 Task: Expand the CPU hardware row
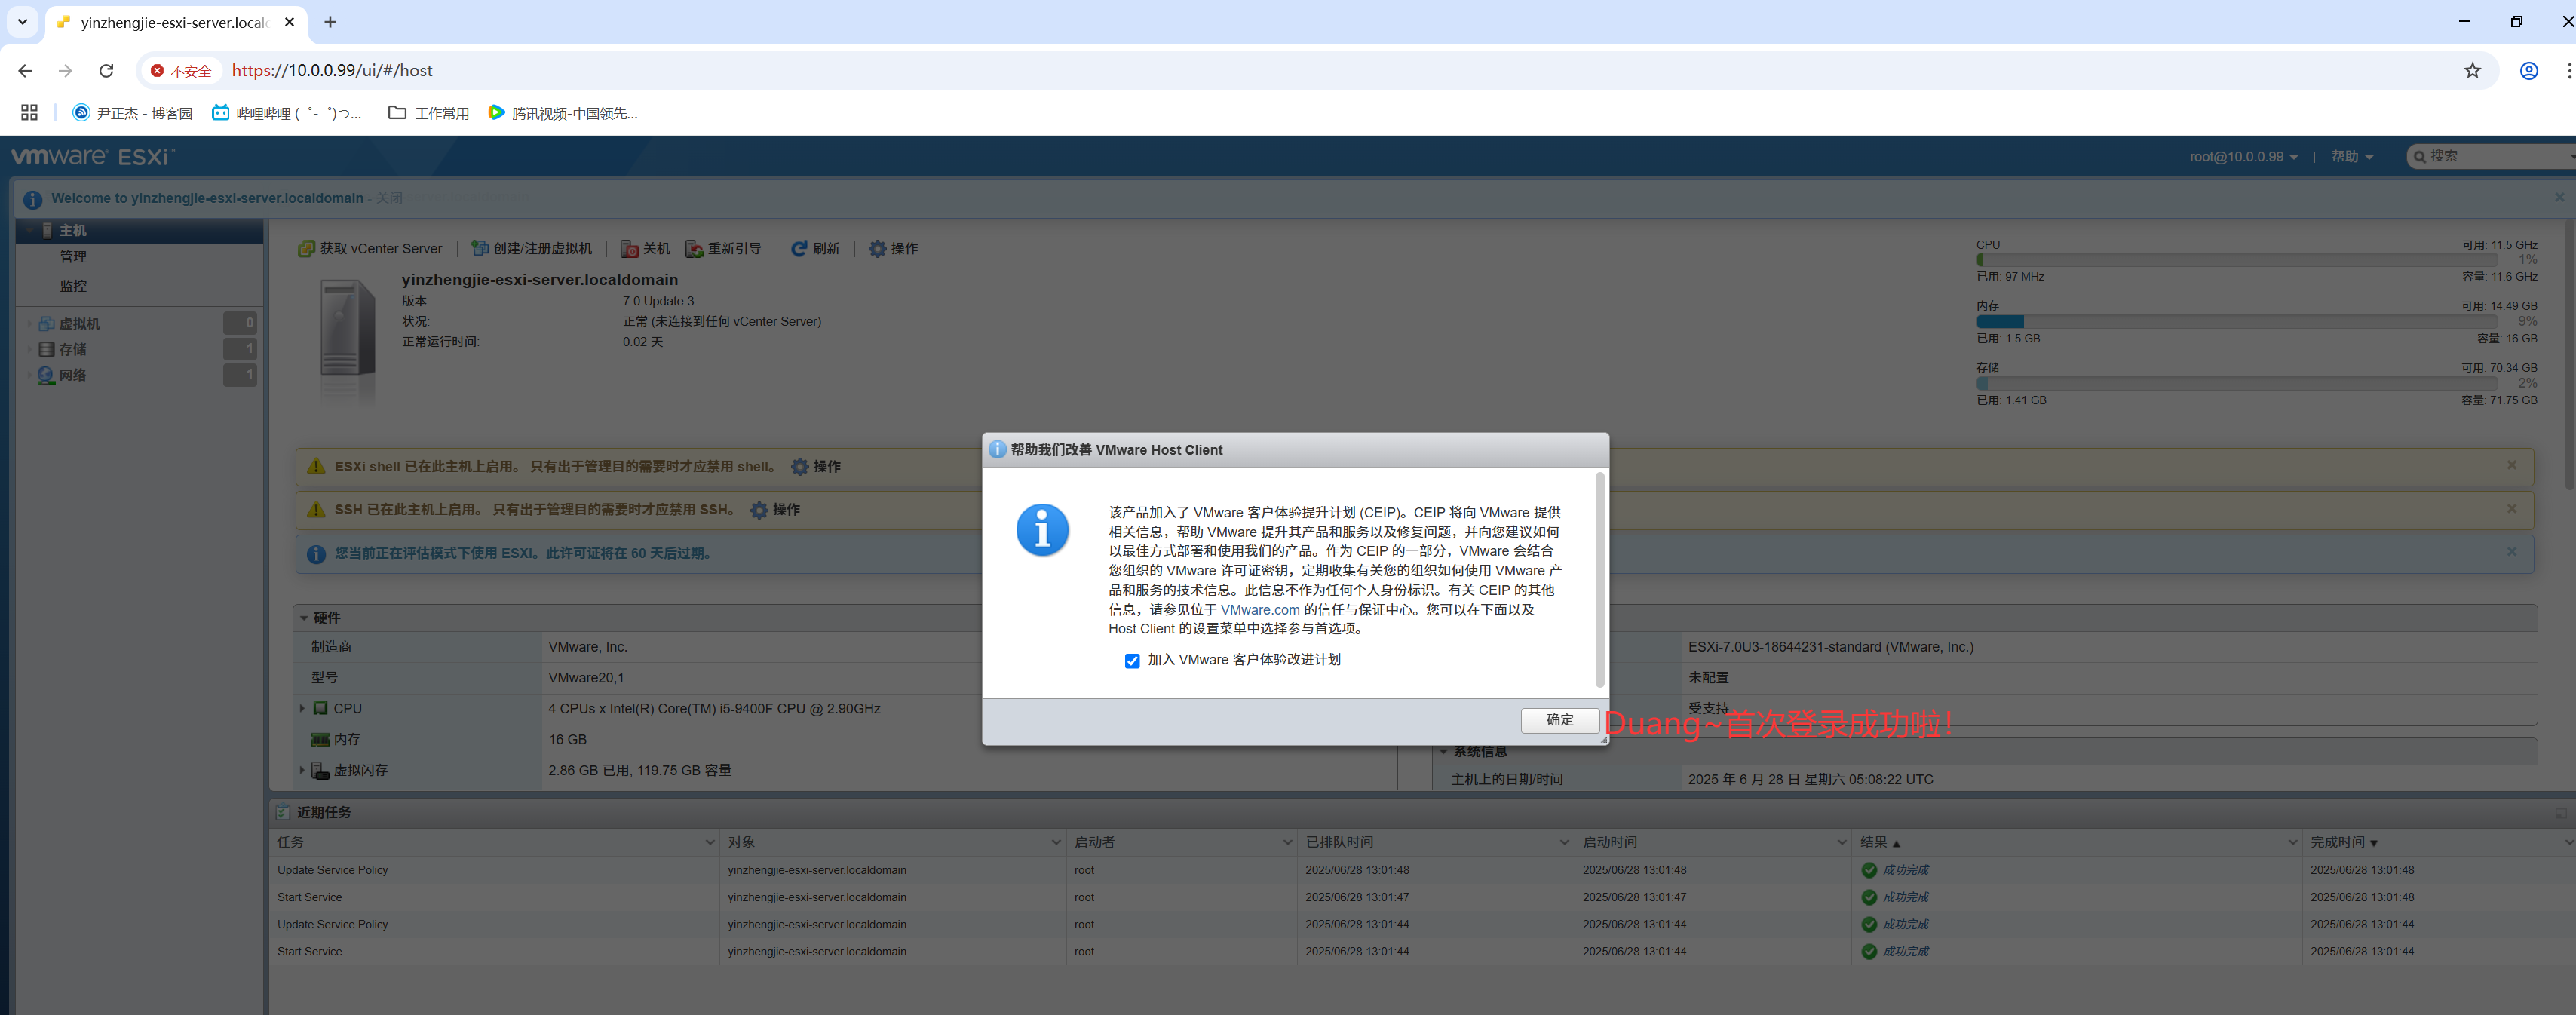pos(302,708)
